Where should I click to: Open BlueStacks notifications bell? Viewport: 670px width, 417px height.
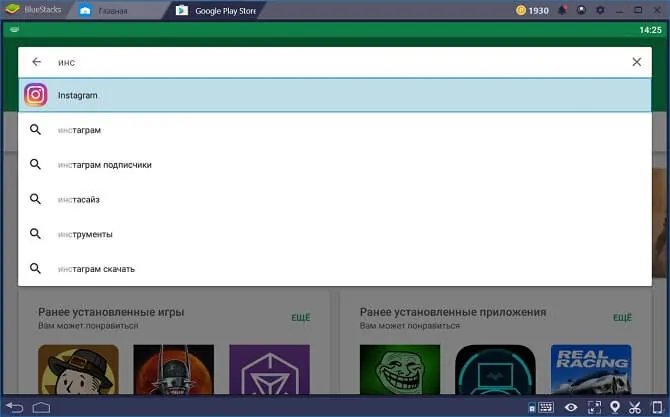[x=562, y=10]
